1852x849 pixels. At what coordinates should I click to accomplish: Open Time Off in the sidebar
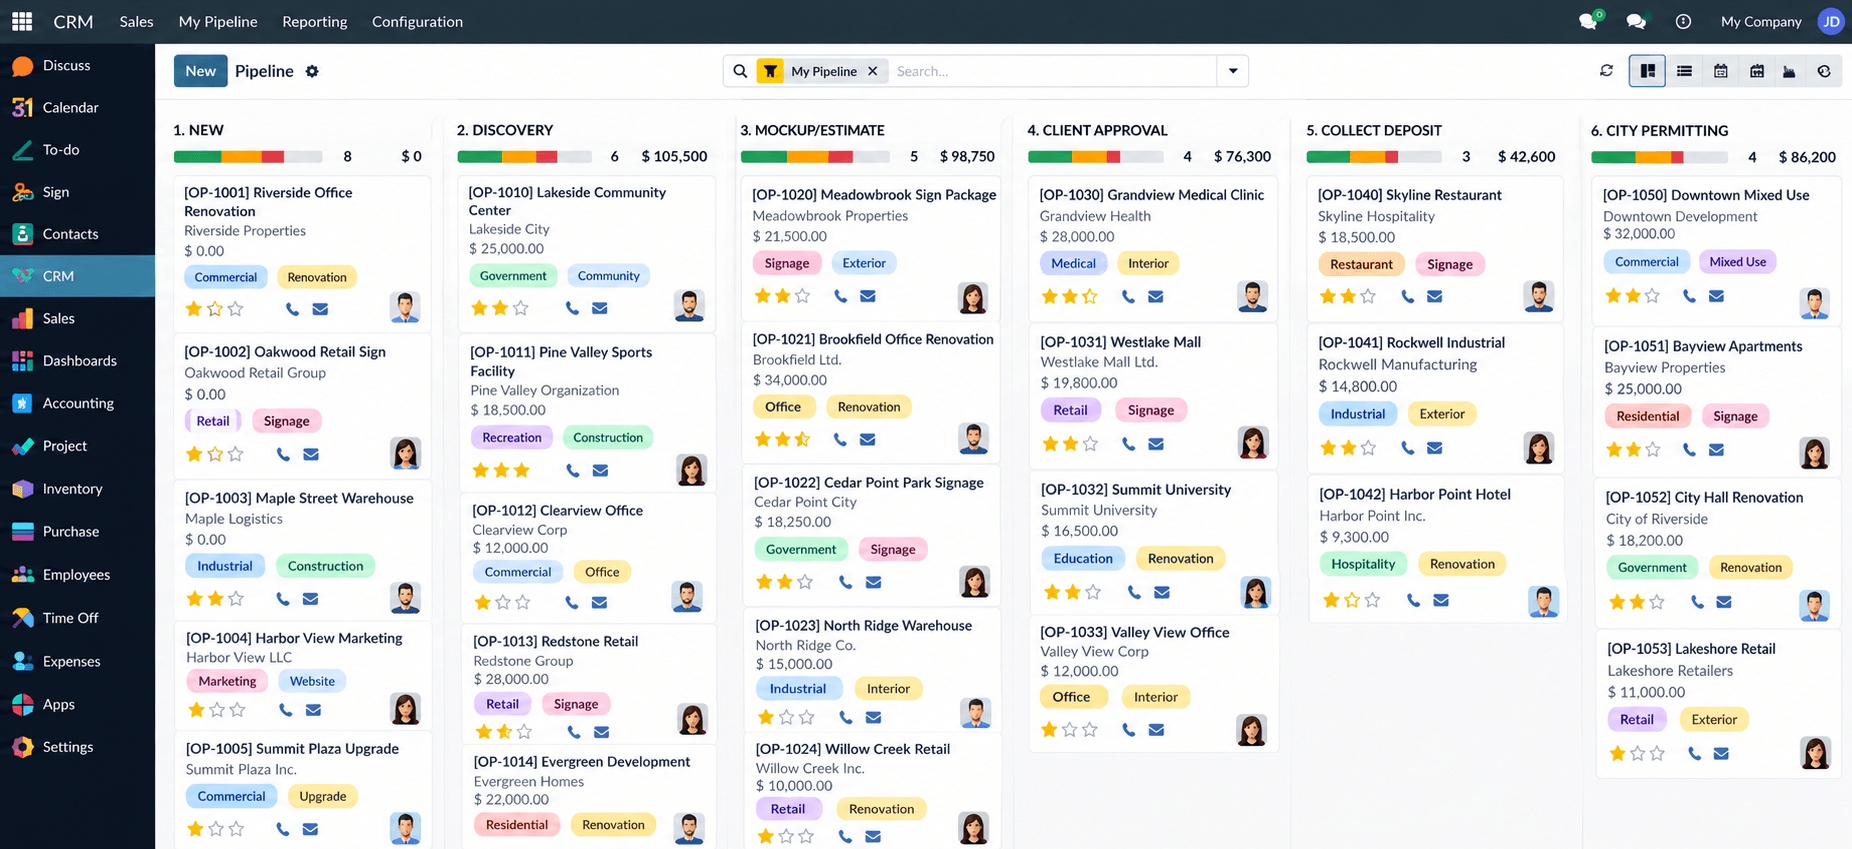pyautogui.click(x=70, y=618)
